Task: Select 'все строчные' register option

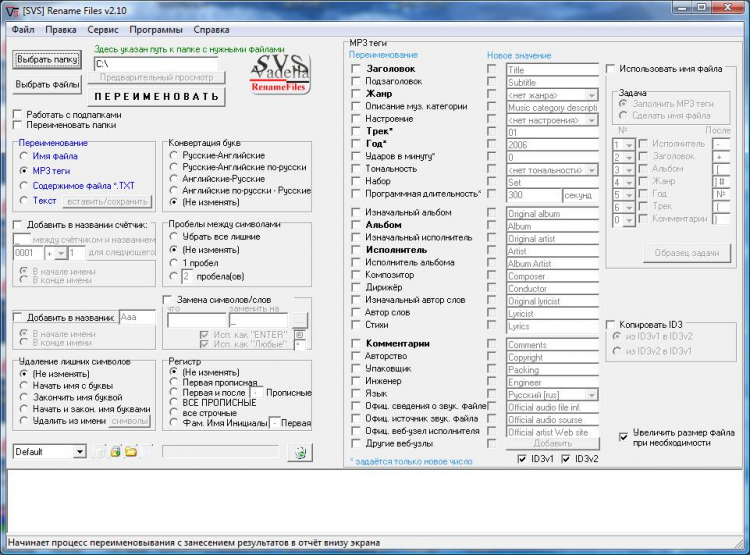Action: click(x=174, y=412)
